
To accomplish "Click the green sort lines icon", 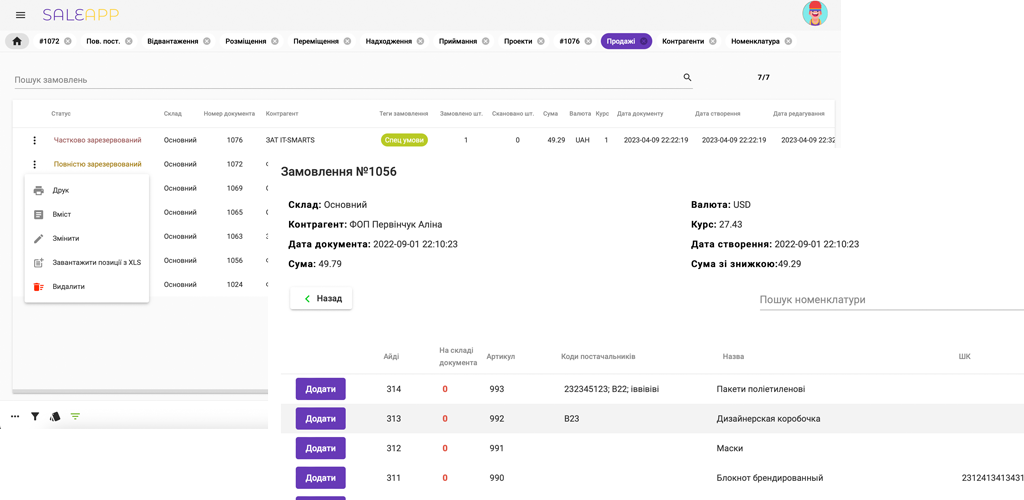I will 75,416.
